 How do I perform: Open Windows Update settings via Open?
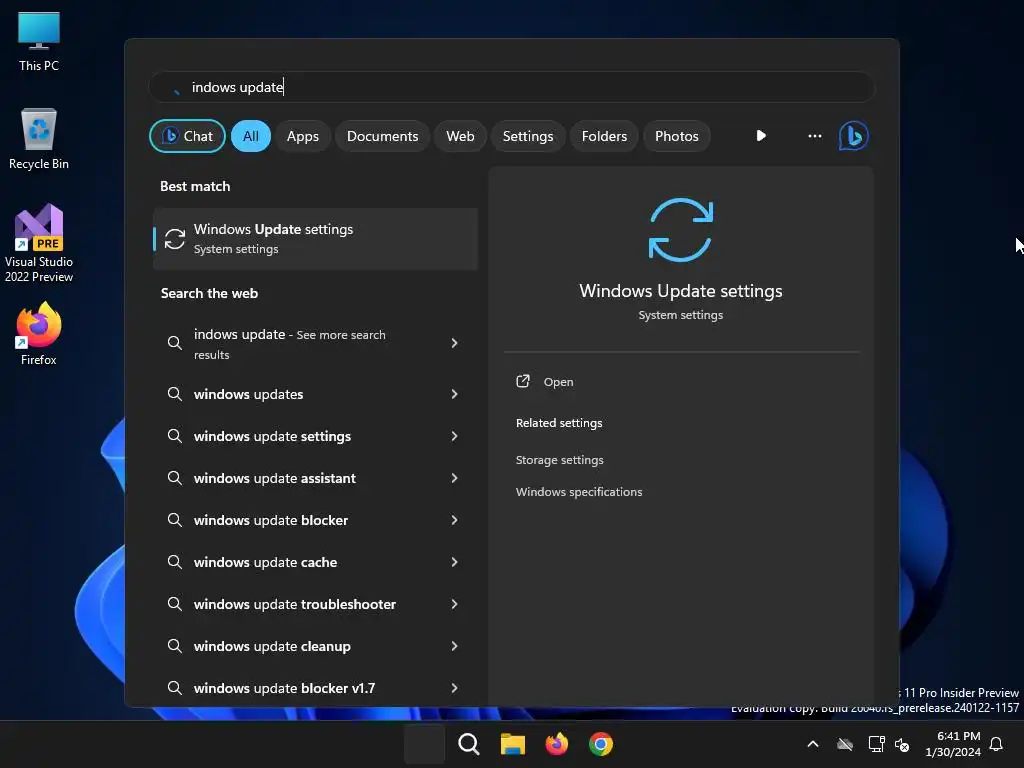[x=558, y=382]
